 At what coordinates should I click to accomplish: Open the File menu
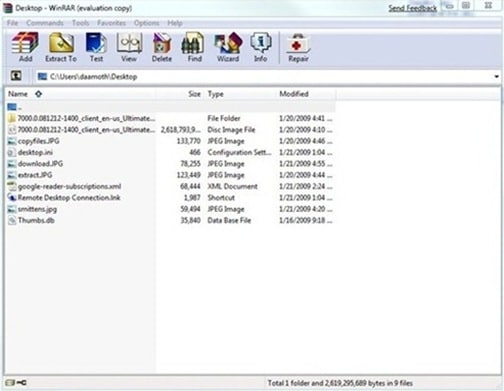[x=12, y=23]
